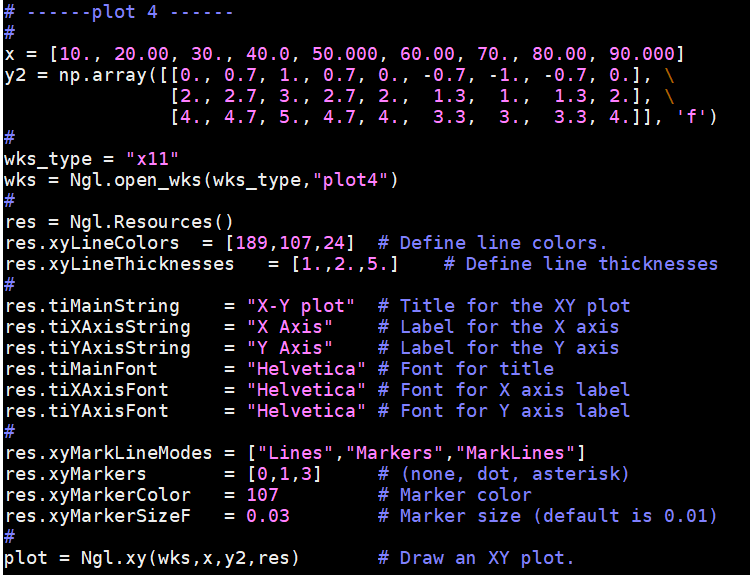750x575 pixels.
Task: Click 'Ngl.Resources()' text
Action: pyautogui.click(x=152, y=222)
